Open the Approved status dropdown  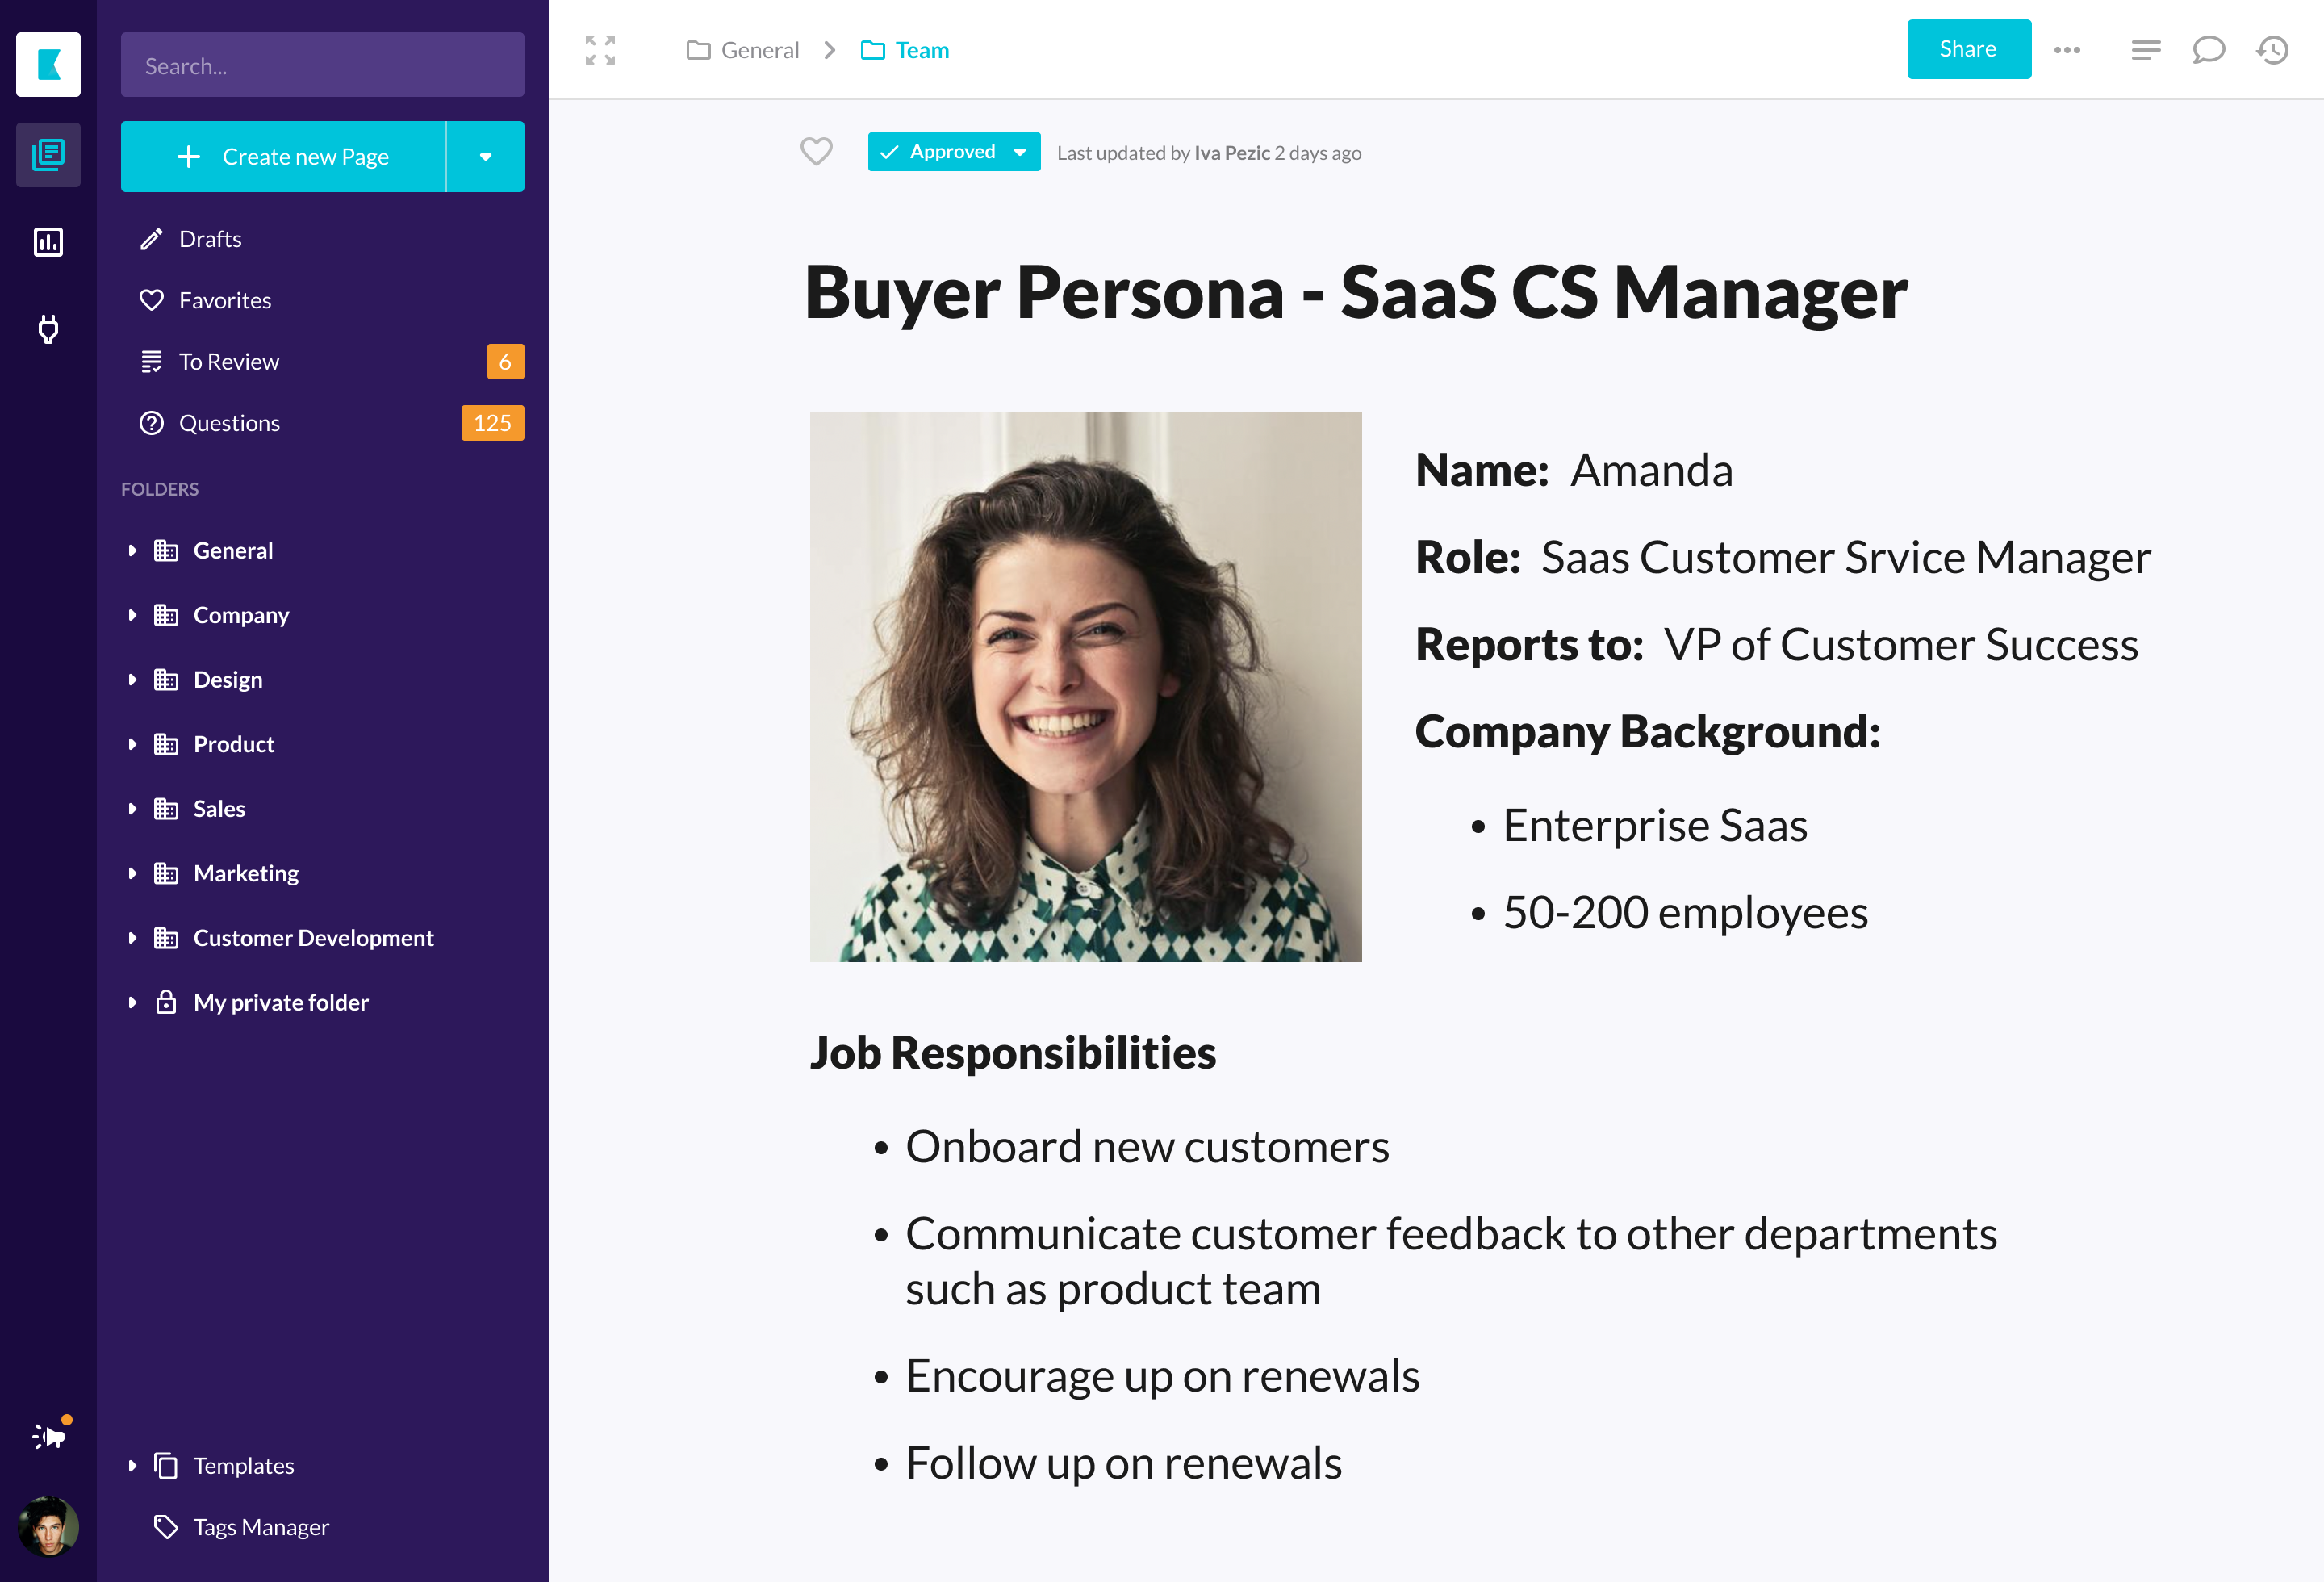[1019, 152]
